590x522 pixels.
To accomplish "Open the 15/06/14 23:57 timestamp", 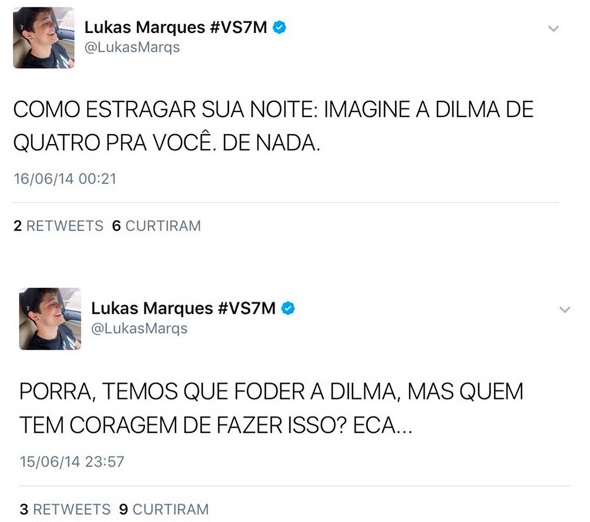I will click(72, 462).
